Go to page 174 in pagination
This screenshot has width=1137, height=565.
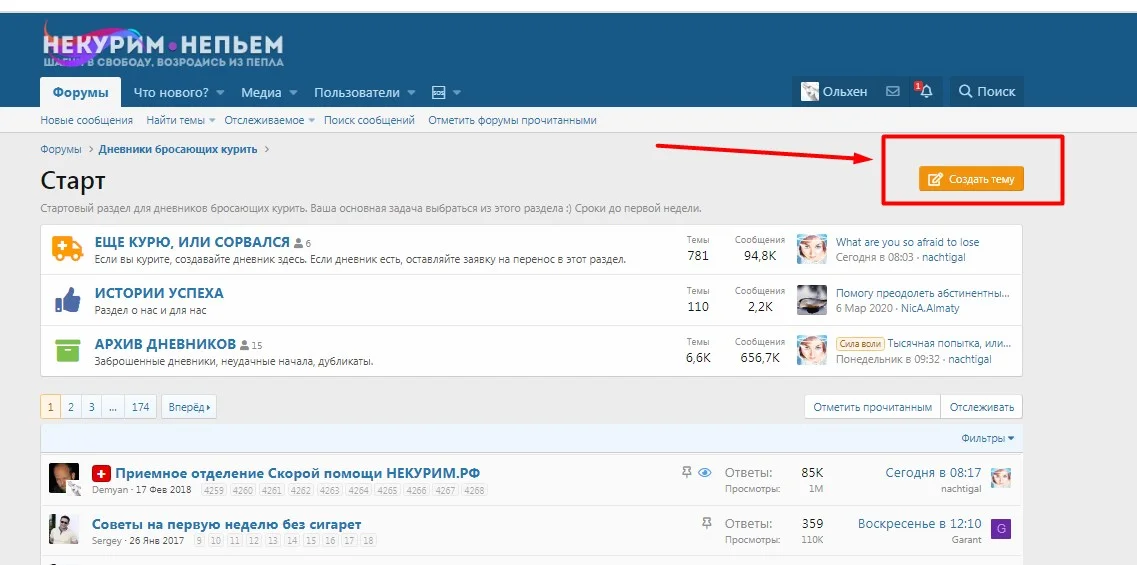point(140,407)
